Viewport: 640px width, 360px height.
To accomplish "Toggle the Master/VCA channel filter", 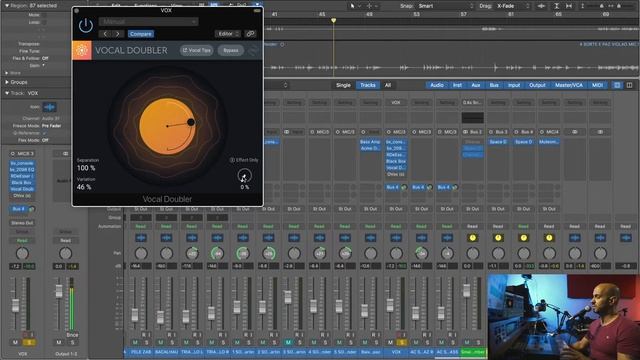I will (x=569, y=85).
